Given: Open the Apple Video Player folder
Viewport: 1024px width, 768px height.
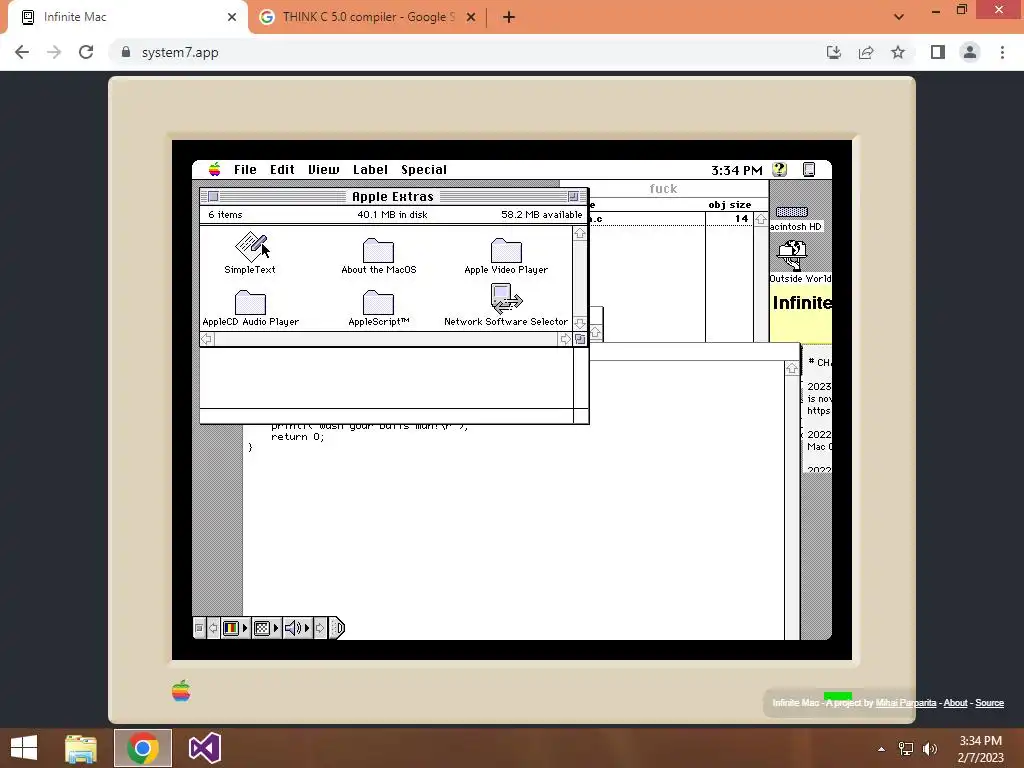Looking at the screenshot, I should point(506,250).
